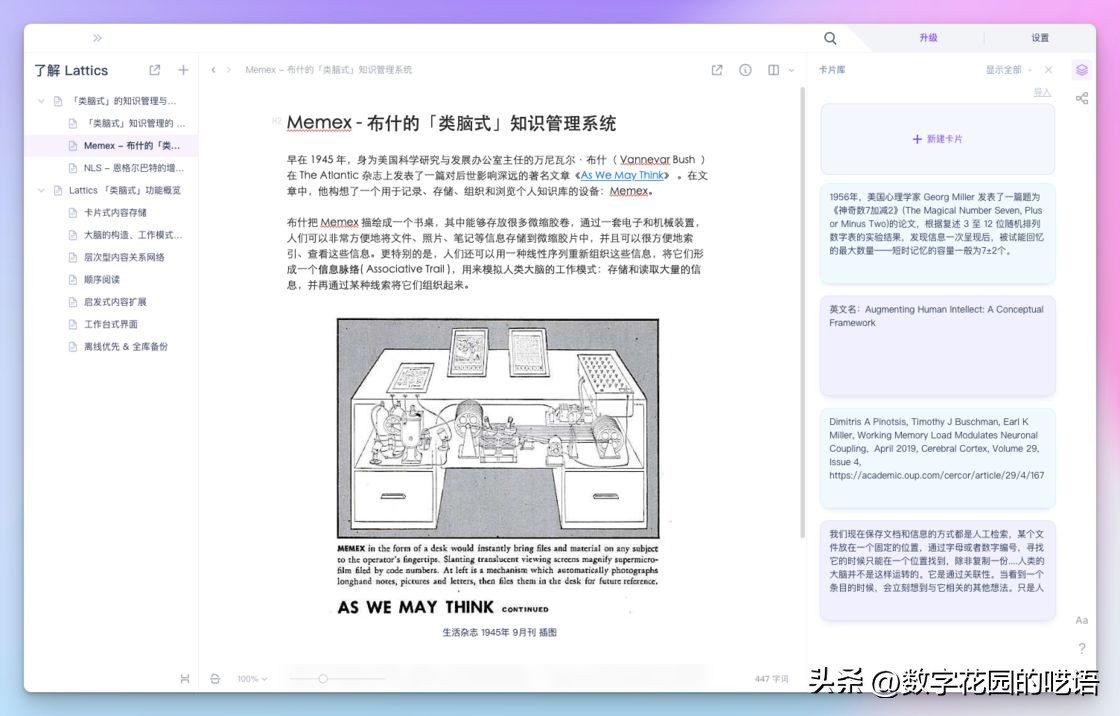Open the Aa font settings
Image resolution: width=1120 pixels, height=716 pixels.
pos(1081,620)
